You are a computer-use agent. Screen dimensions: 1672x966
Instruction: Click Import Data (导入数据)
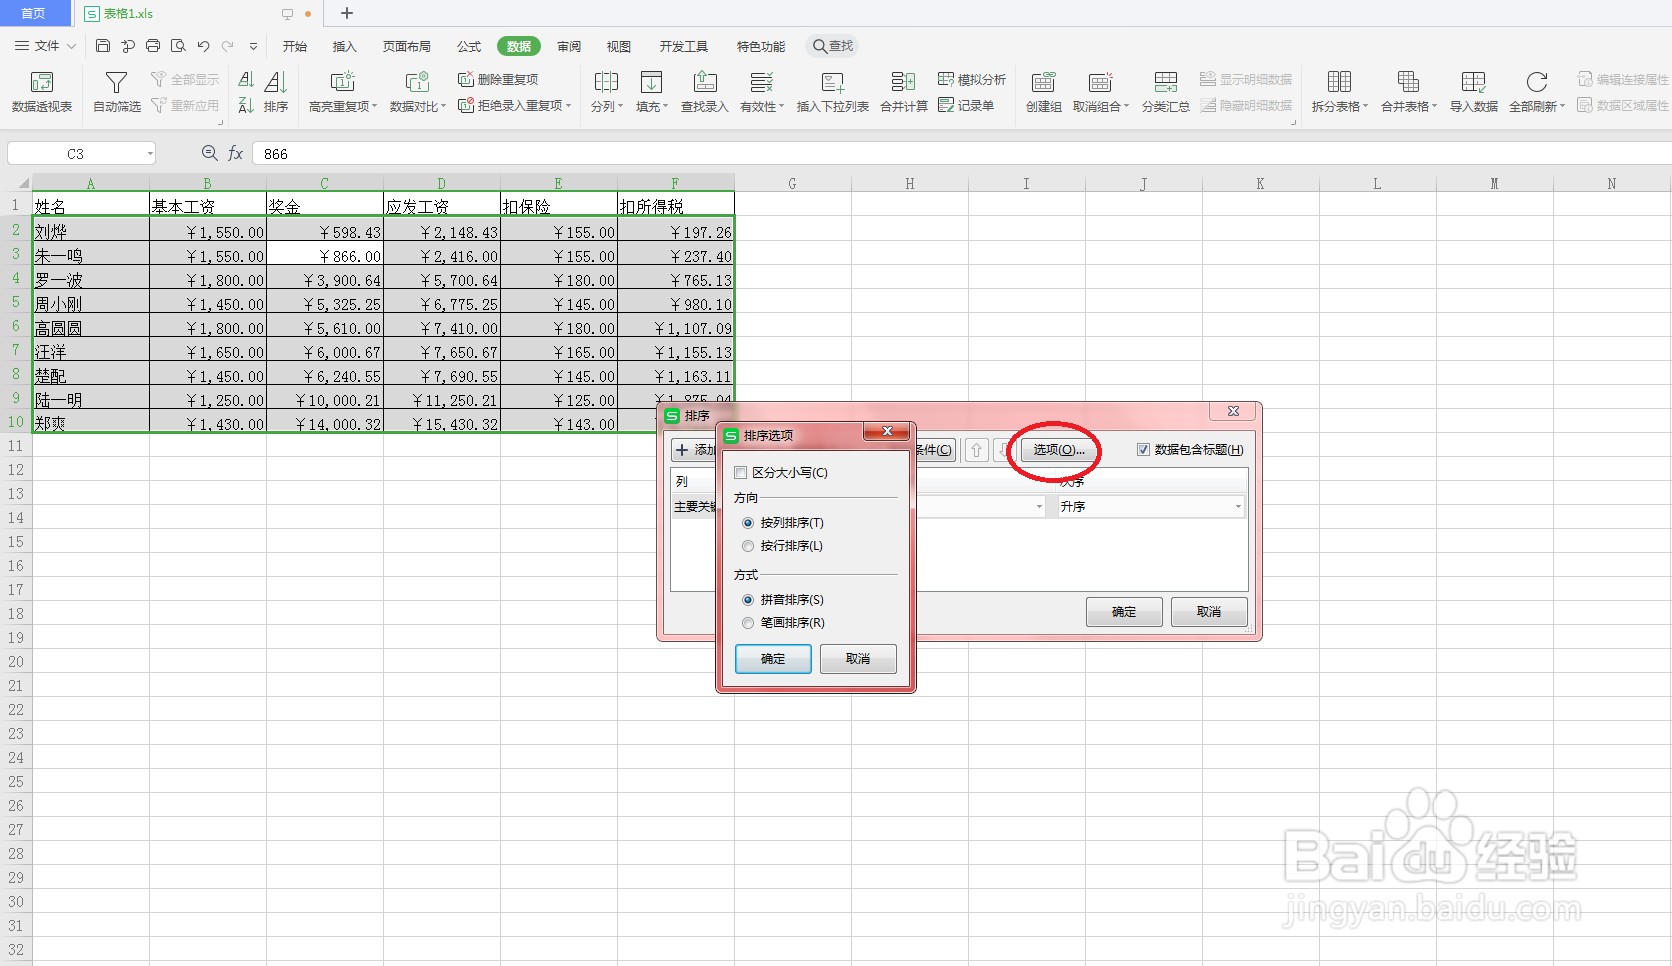pyautogui.click(x=1473, y=91)
